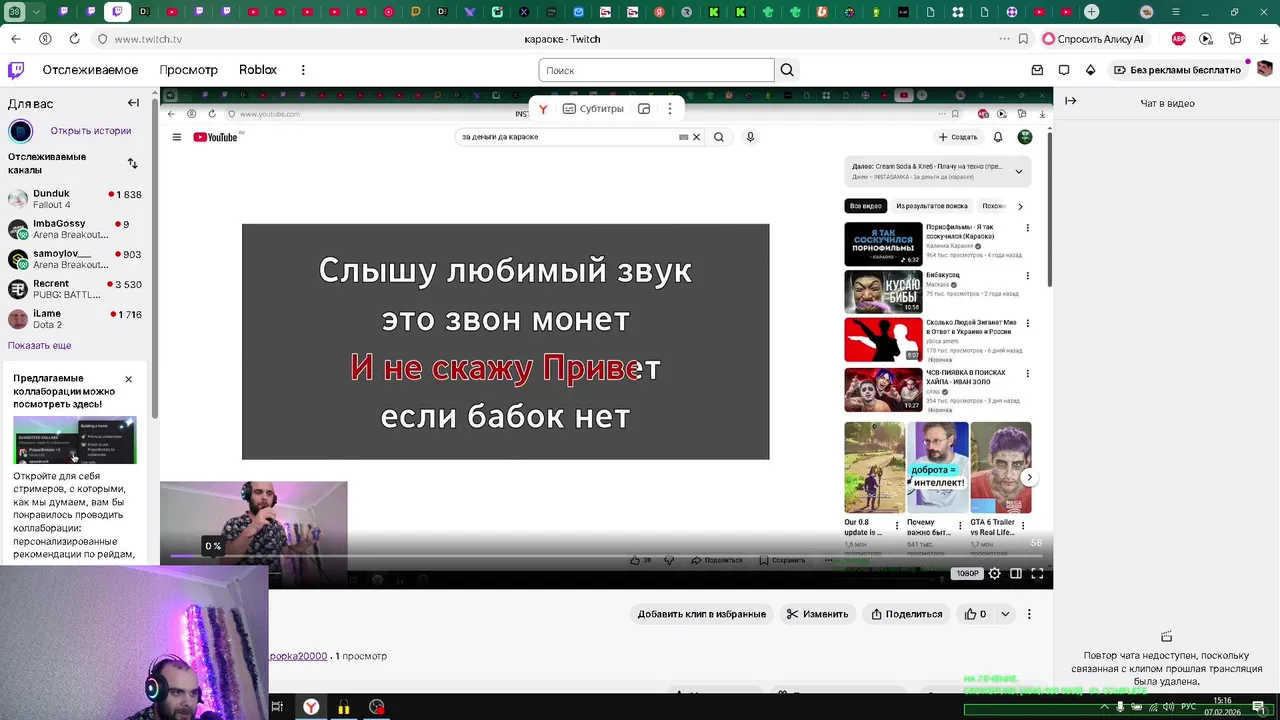
Task: Click 'Изменить' clip button
Action: point(817,614)
